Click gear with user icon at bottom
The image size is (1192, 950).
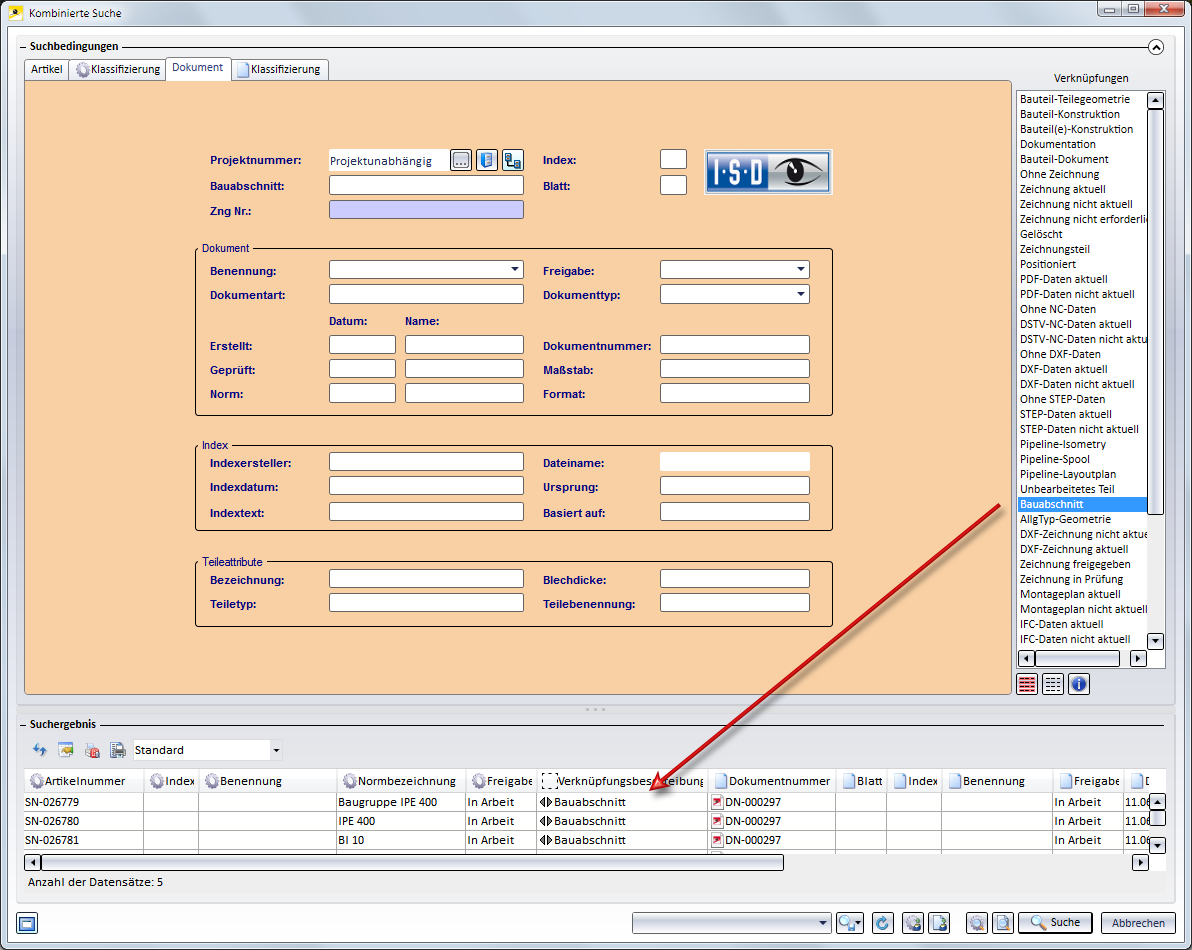click(913, 923)
